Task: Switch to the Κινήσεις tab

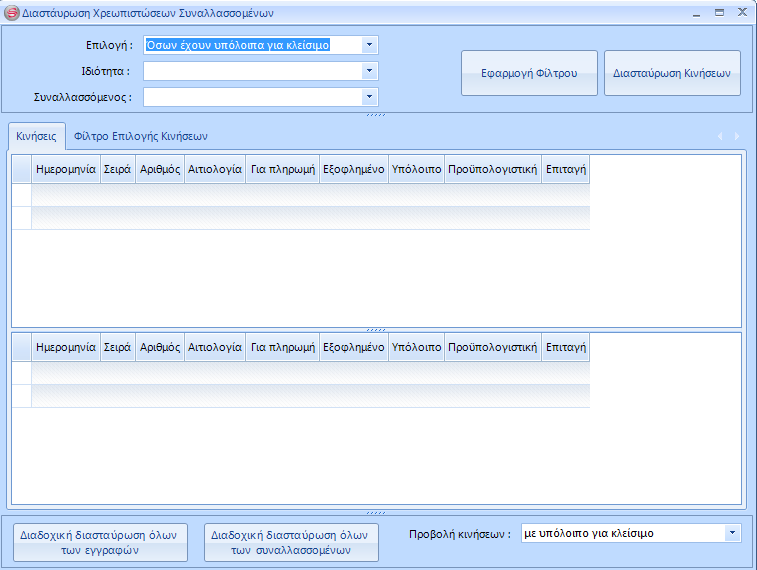Action: pos(36,136)
